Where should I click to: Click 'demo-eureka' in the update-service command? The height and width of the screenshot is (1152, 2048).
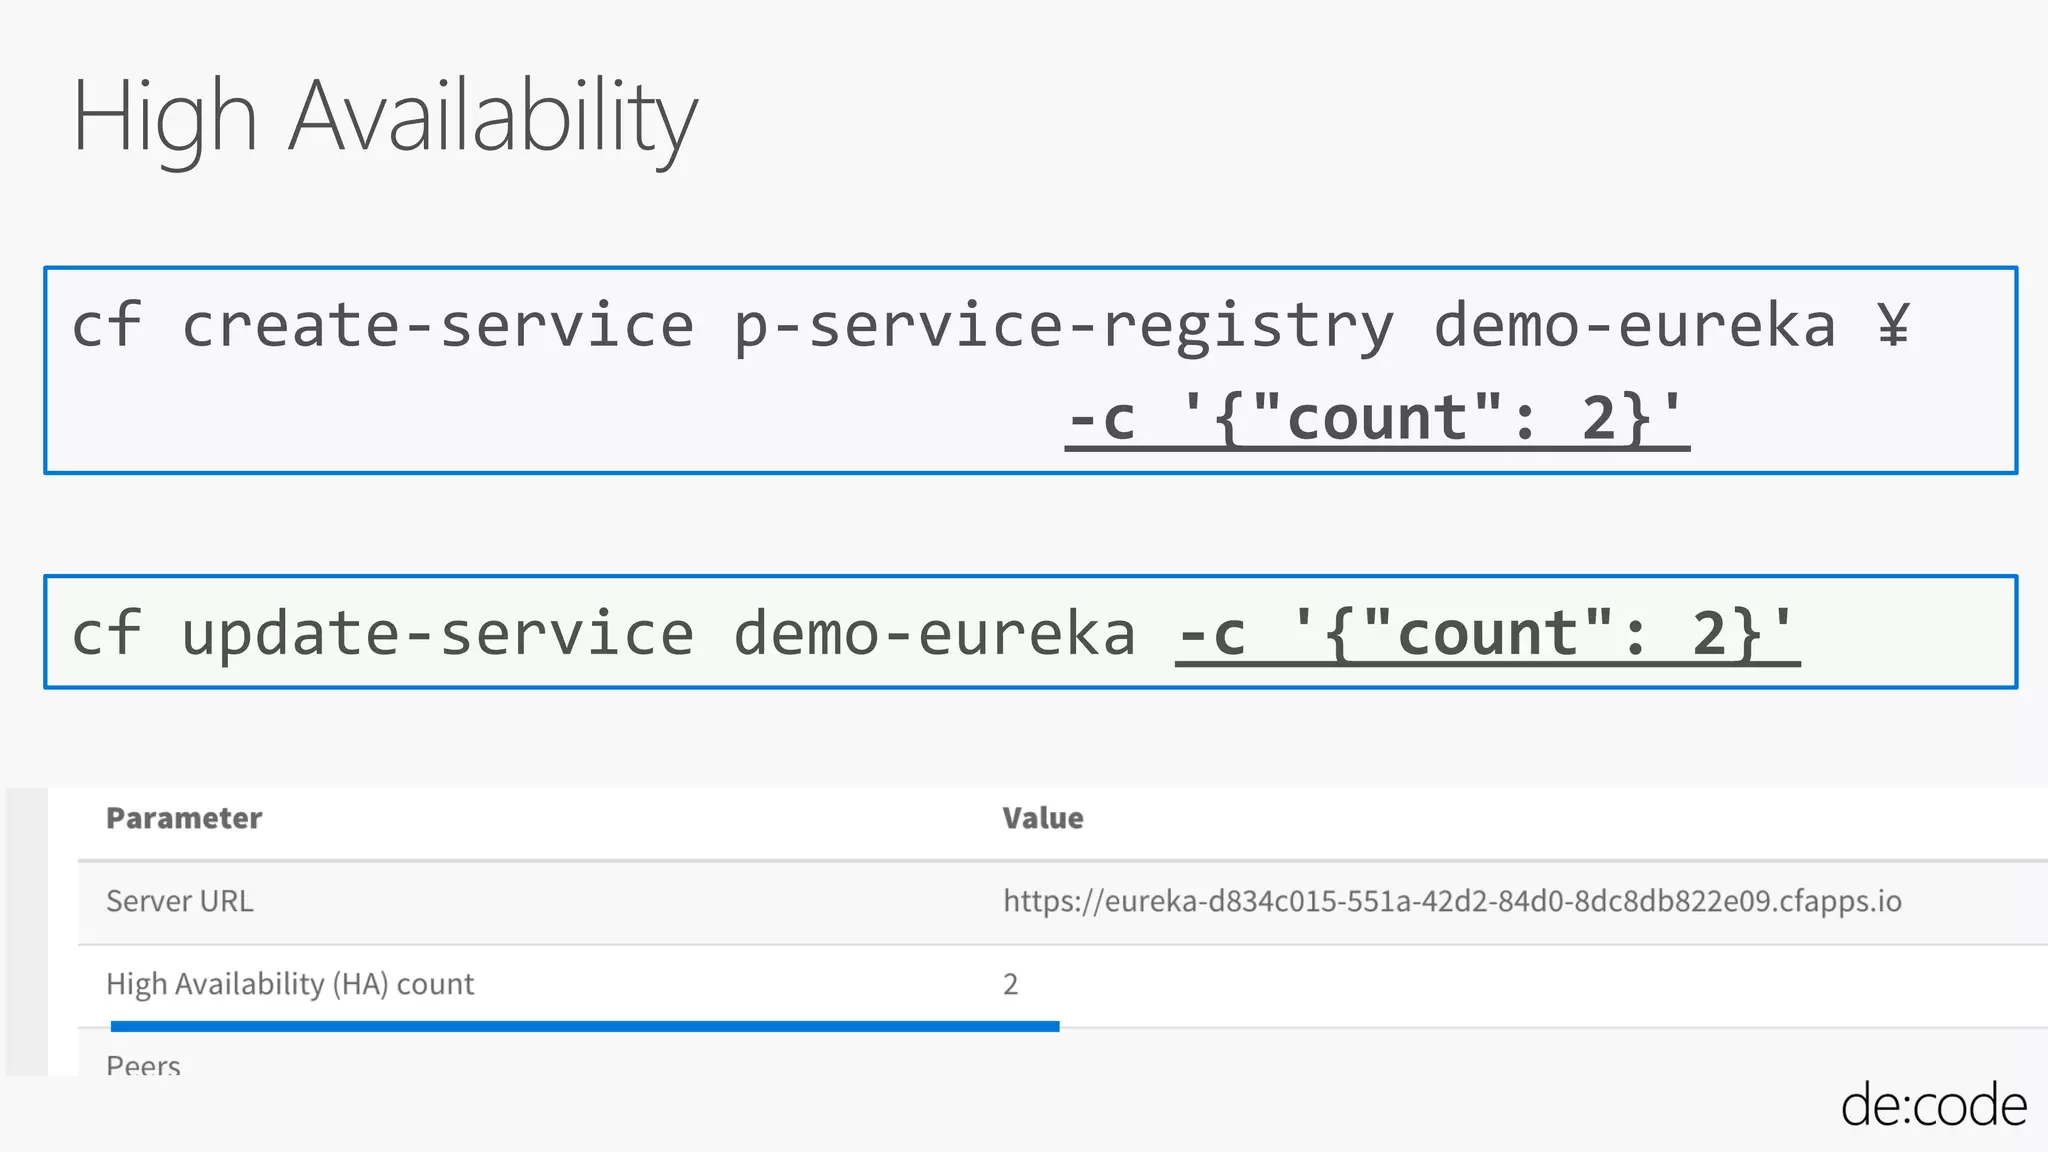934,634
